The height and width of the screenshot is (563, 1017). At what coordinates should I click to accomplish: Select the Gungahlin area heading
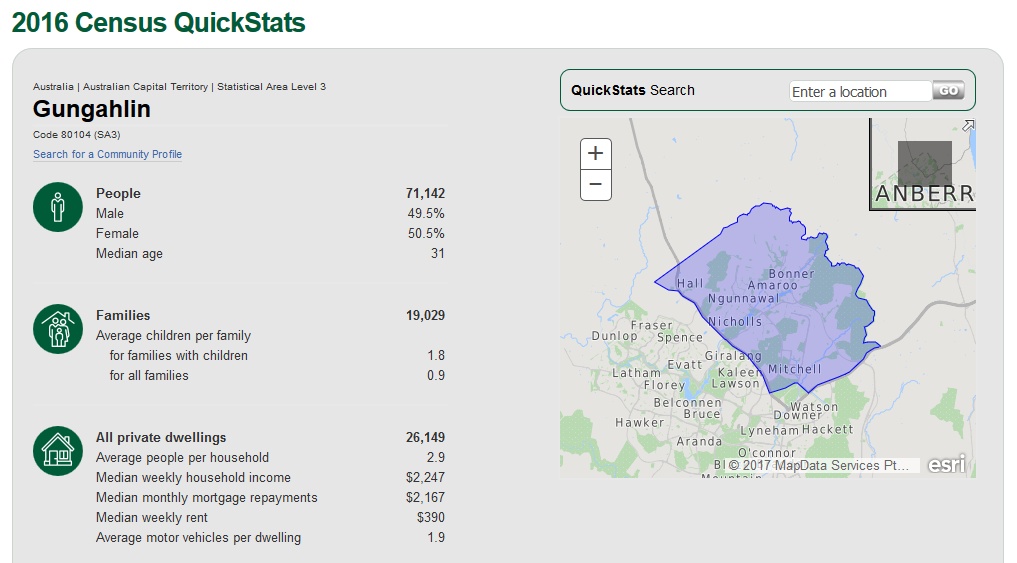(x=92, y=109)
